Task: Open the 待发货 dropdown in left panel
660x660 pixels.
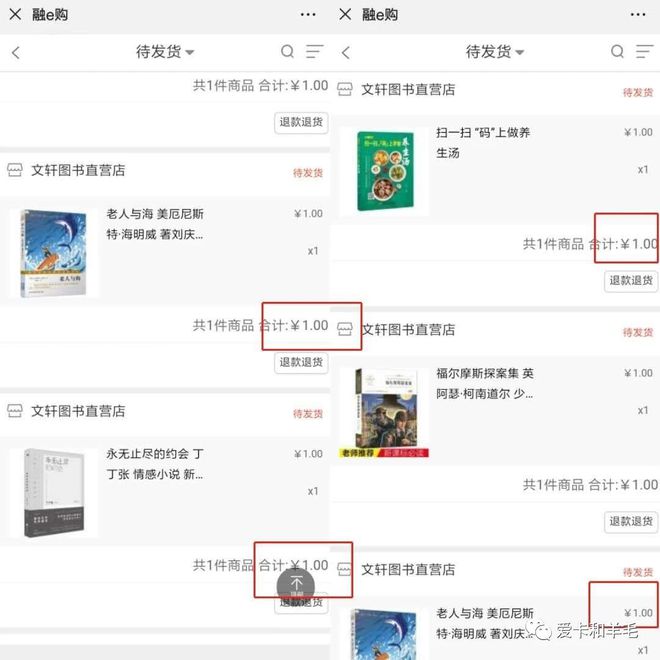Action: tap(165, 52)
